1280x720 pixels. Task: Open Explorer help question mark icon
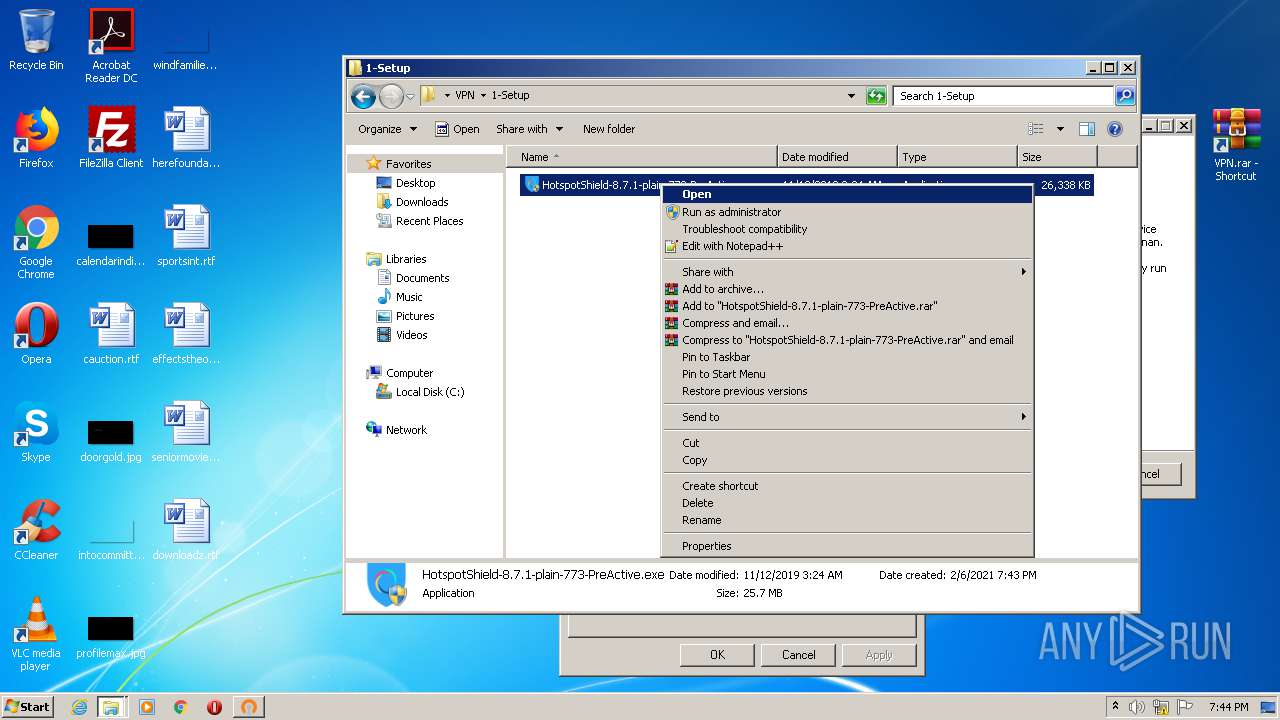[x=1115, y=129]
